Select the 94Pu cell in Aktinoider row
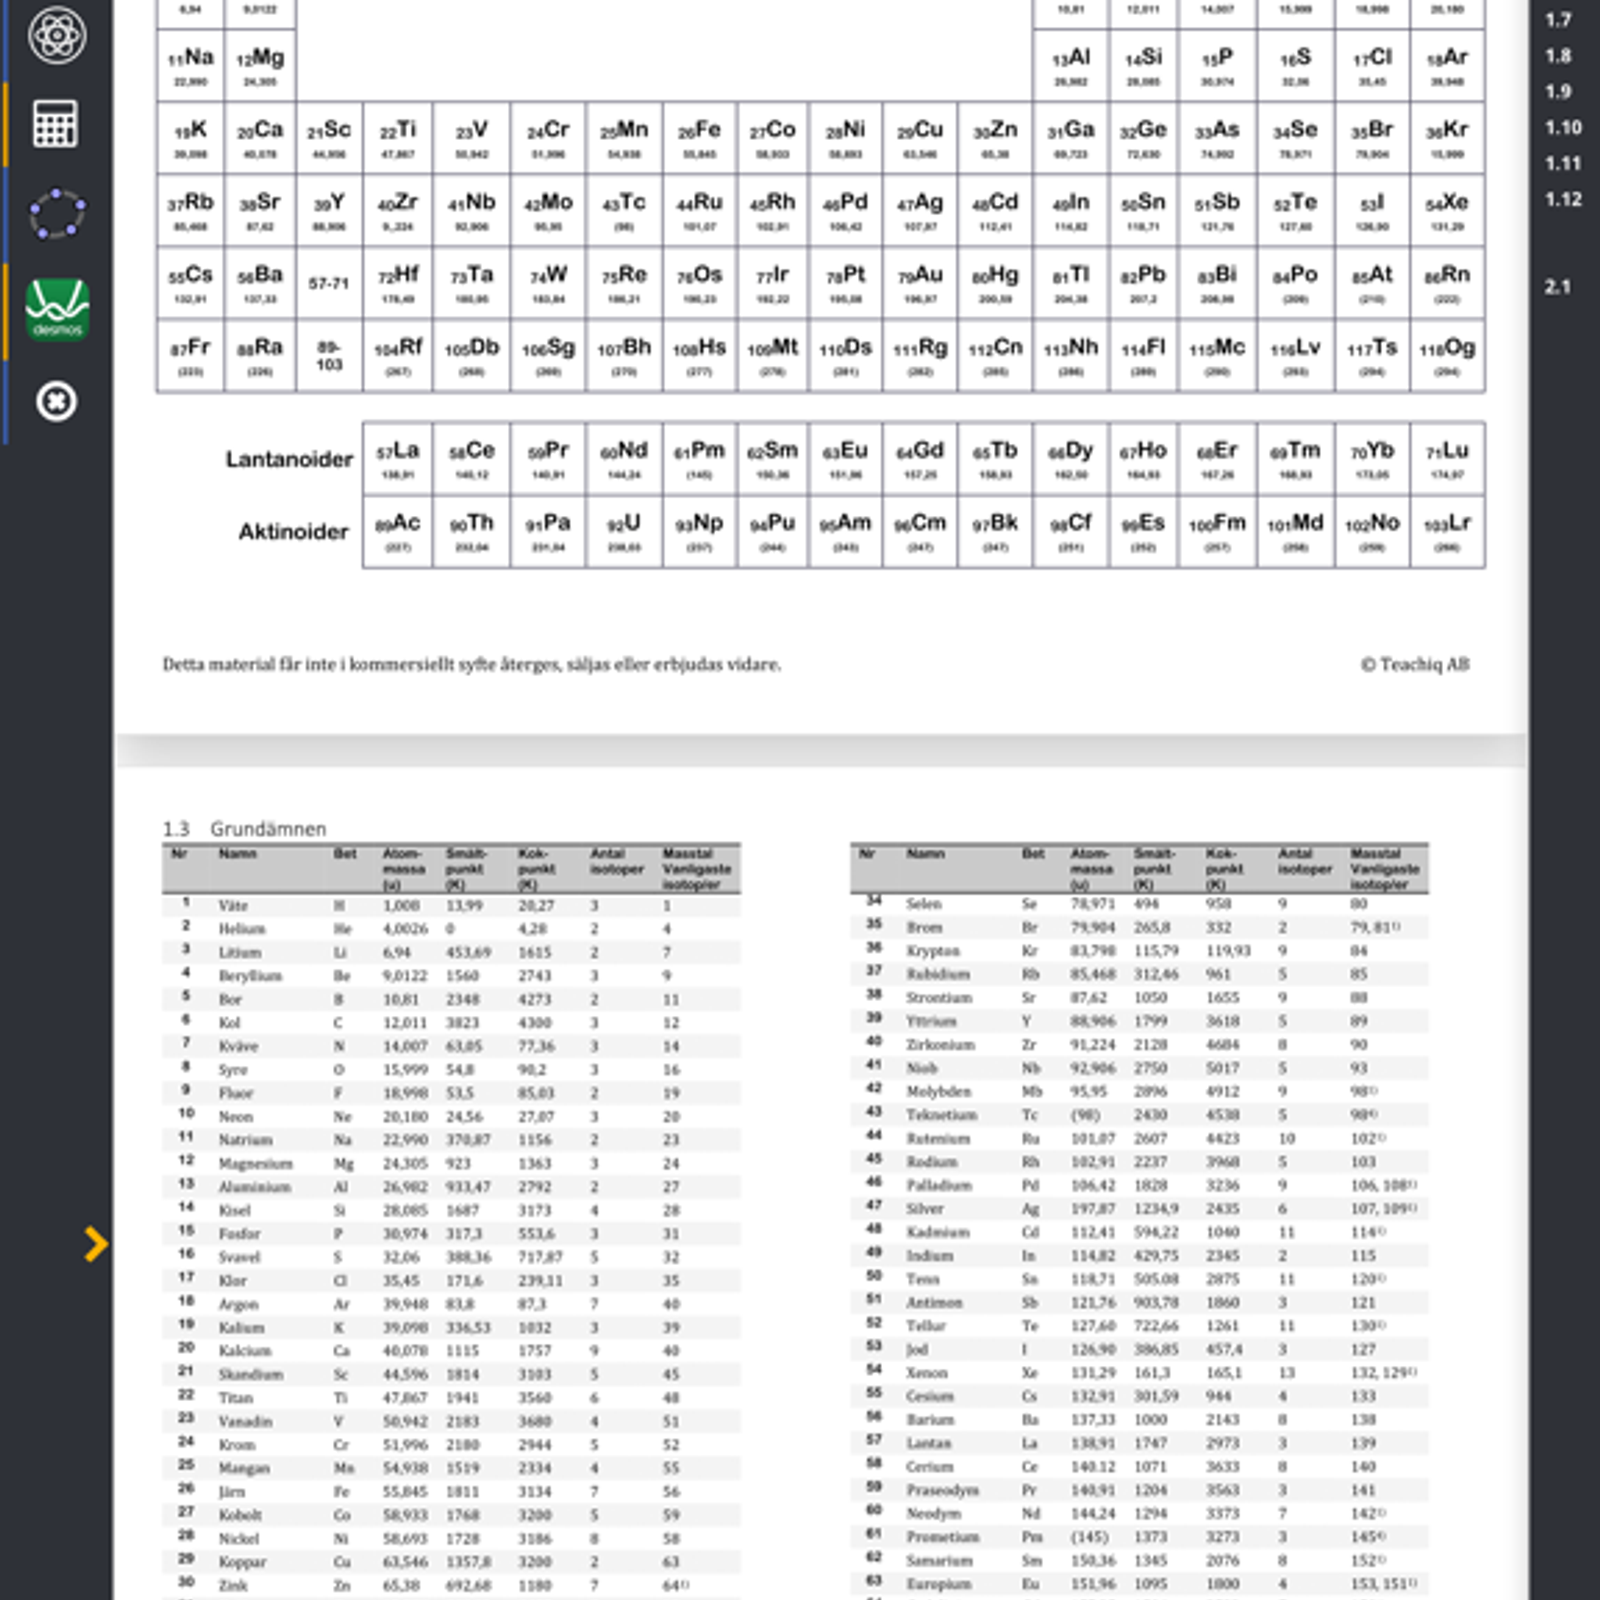1600x1600 pixels. click(773, 532)
